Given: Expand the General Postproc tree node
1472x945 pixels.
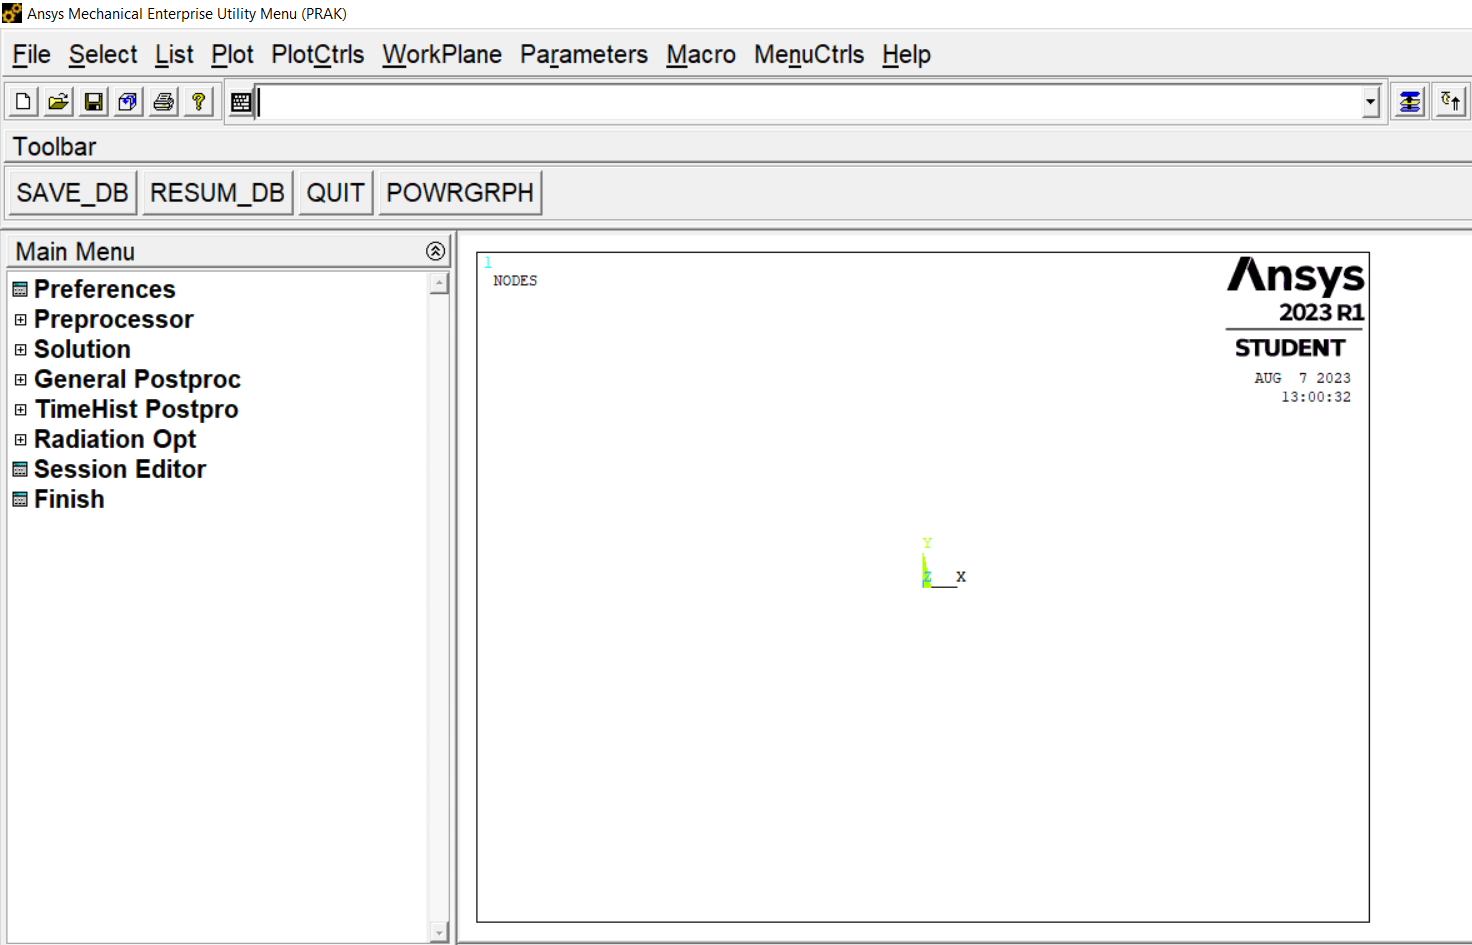Looking at the screenshot, I should (x=20, y=380).
